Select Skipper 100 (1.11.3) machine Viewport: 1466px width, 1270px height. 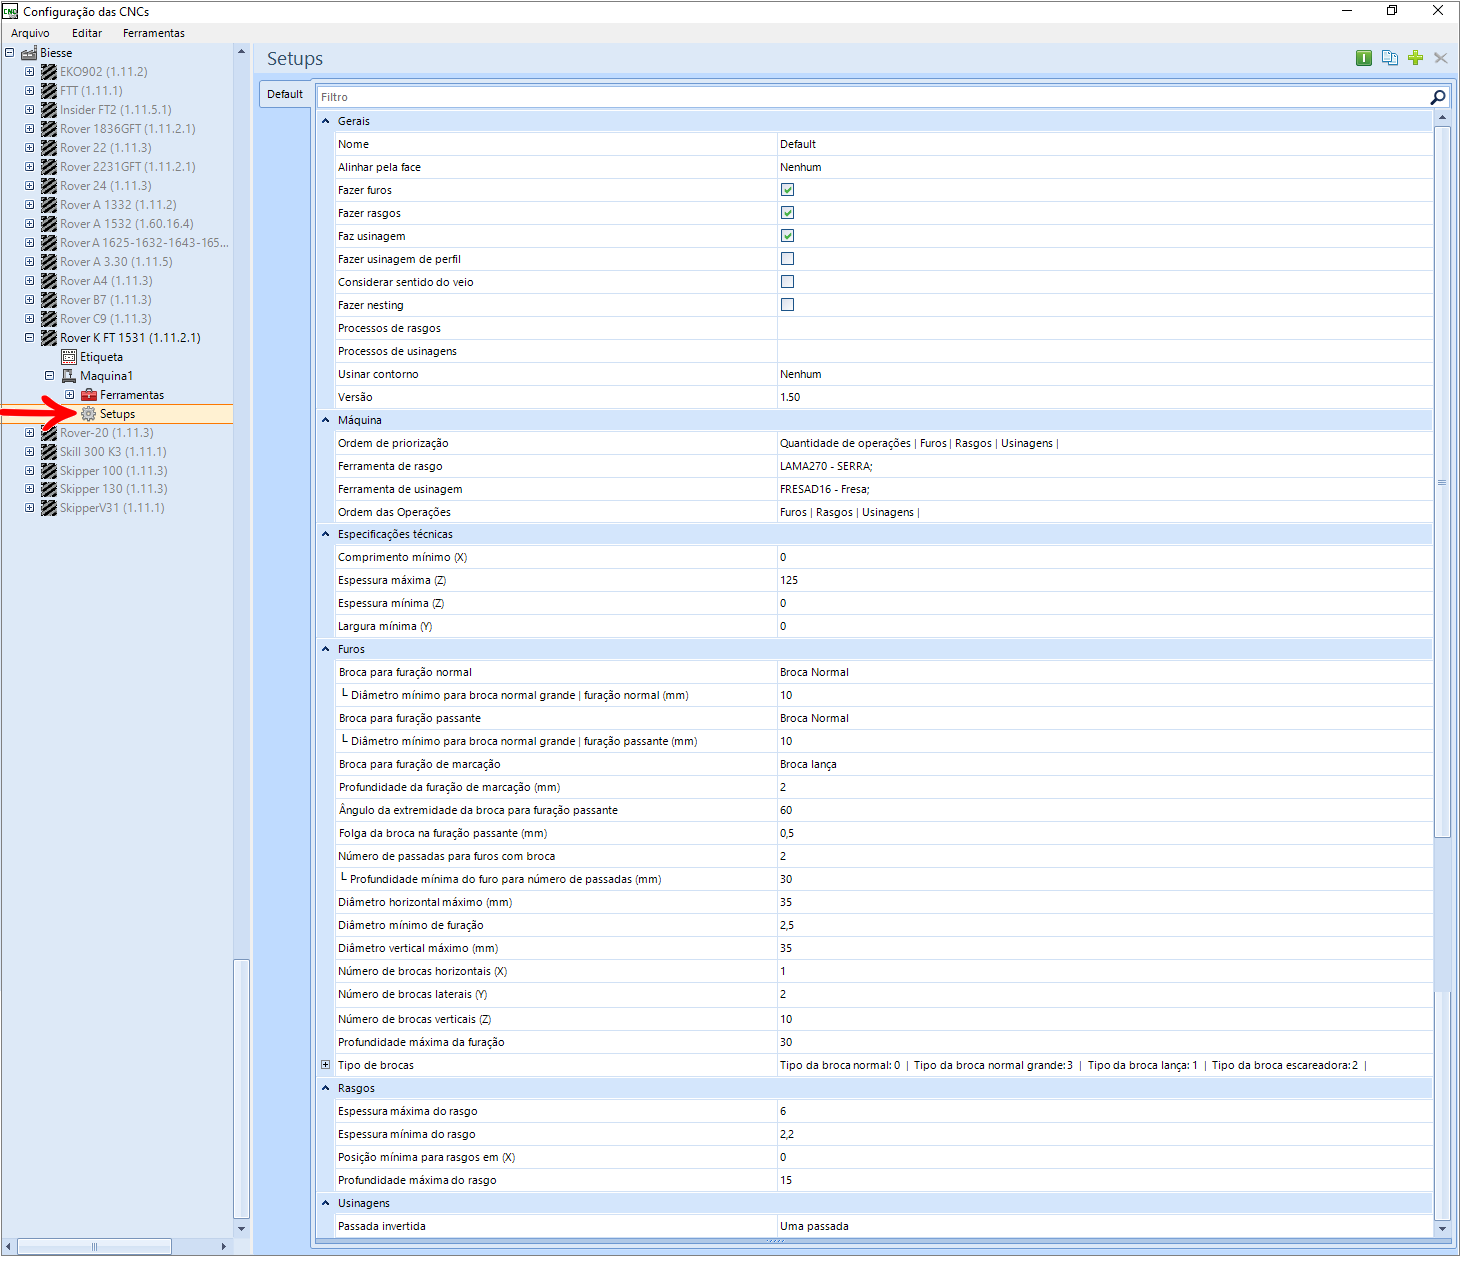[113, 471]
